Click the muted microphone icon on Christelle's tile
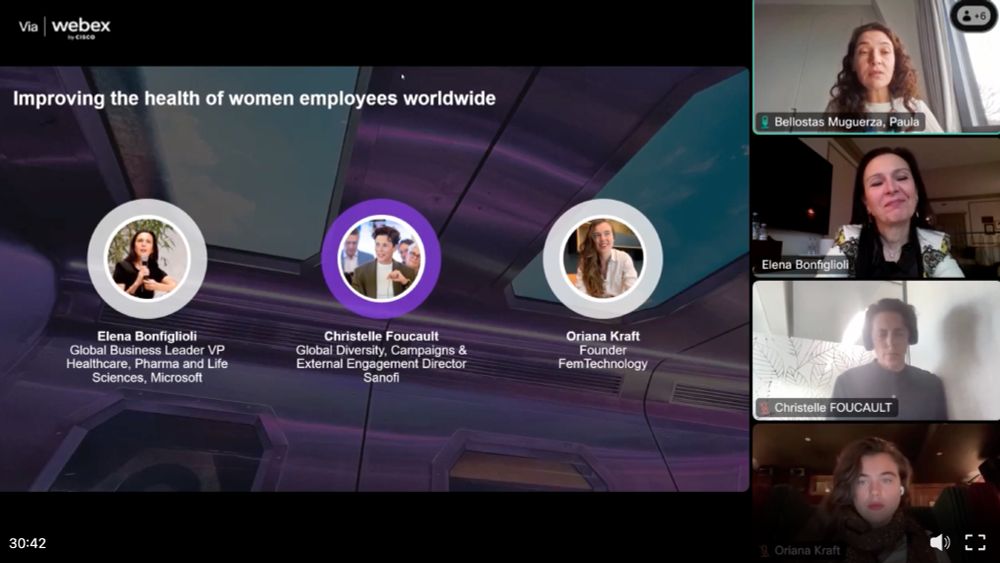Image resolution: width=1000 pixels, height=563 pixels. [x=764, y=407]
